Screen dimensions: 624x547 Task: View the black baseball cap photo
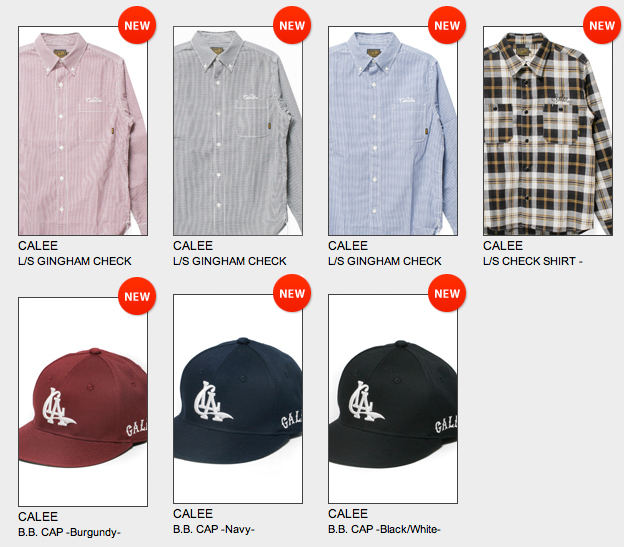(x=393, y=399)
